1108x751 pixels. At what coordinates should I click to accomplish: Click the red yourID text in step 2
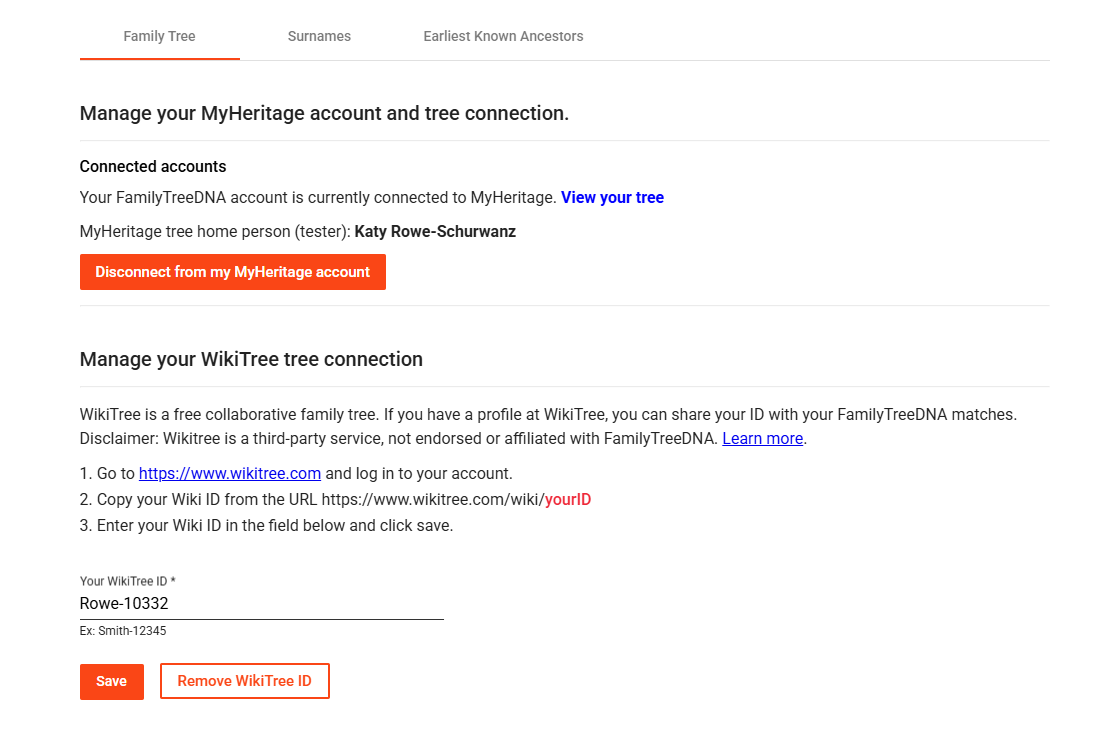click(x=568, y=499)
